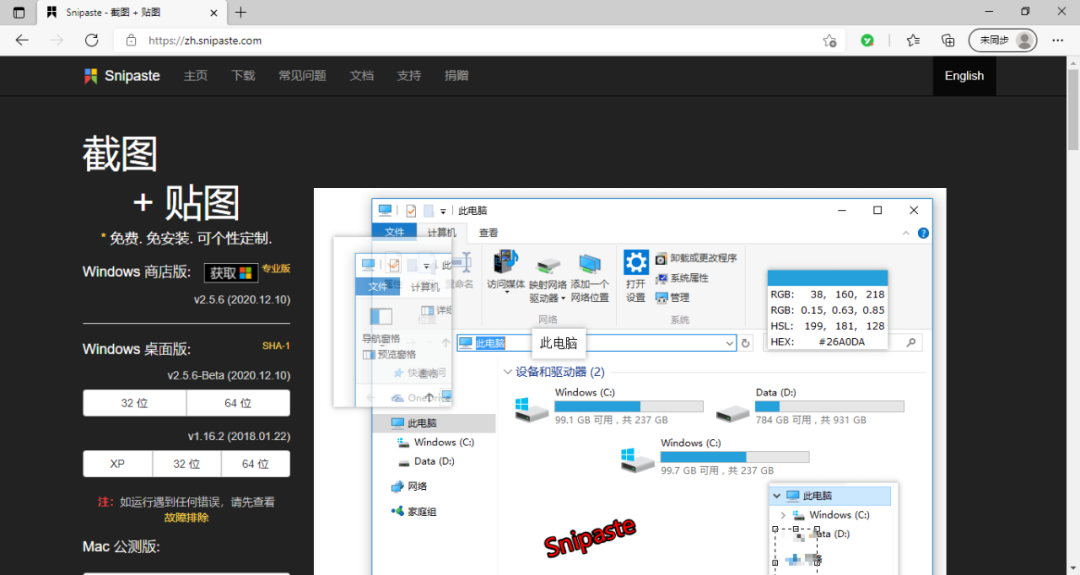
Task: Download the v1.16.2 XP build
Action: [118, 463]
